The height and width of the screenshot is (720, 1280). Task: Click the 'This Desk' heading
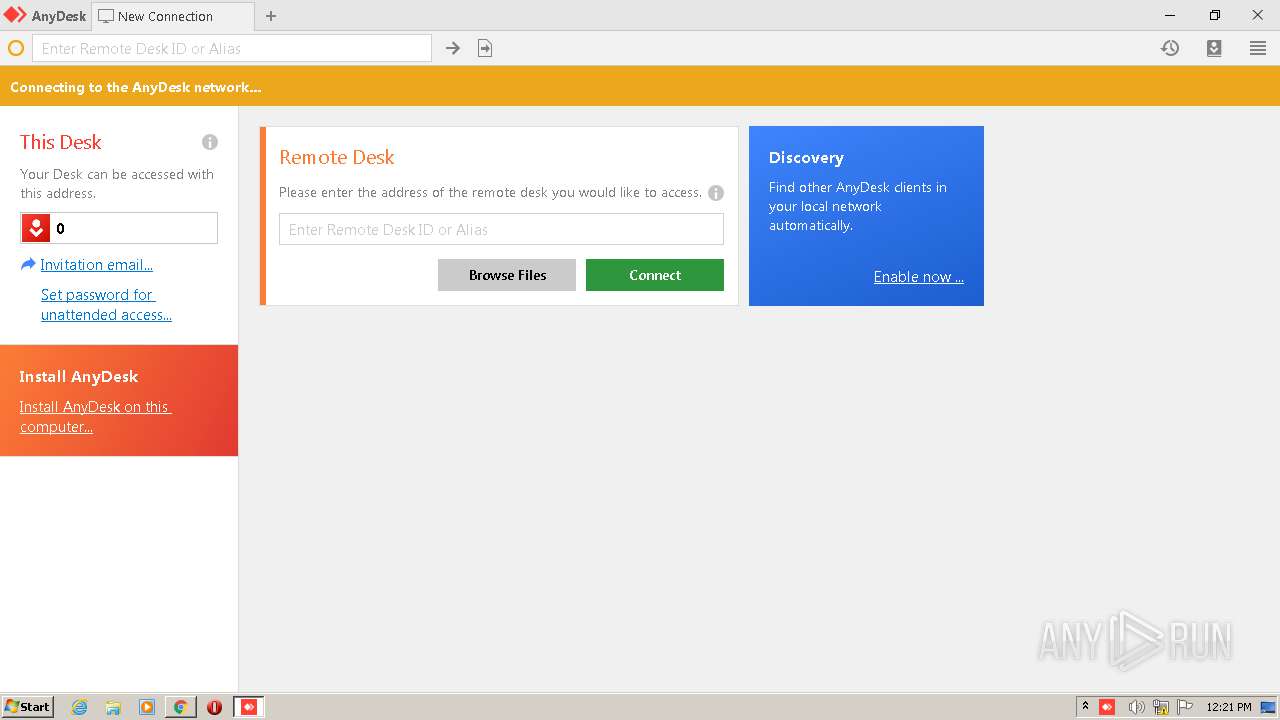61,142
